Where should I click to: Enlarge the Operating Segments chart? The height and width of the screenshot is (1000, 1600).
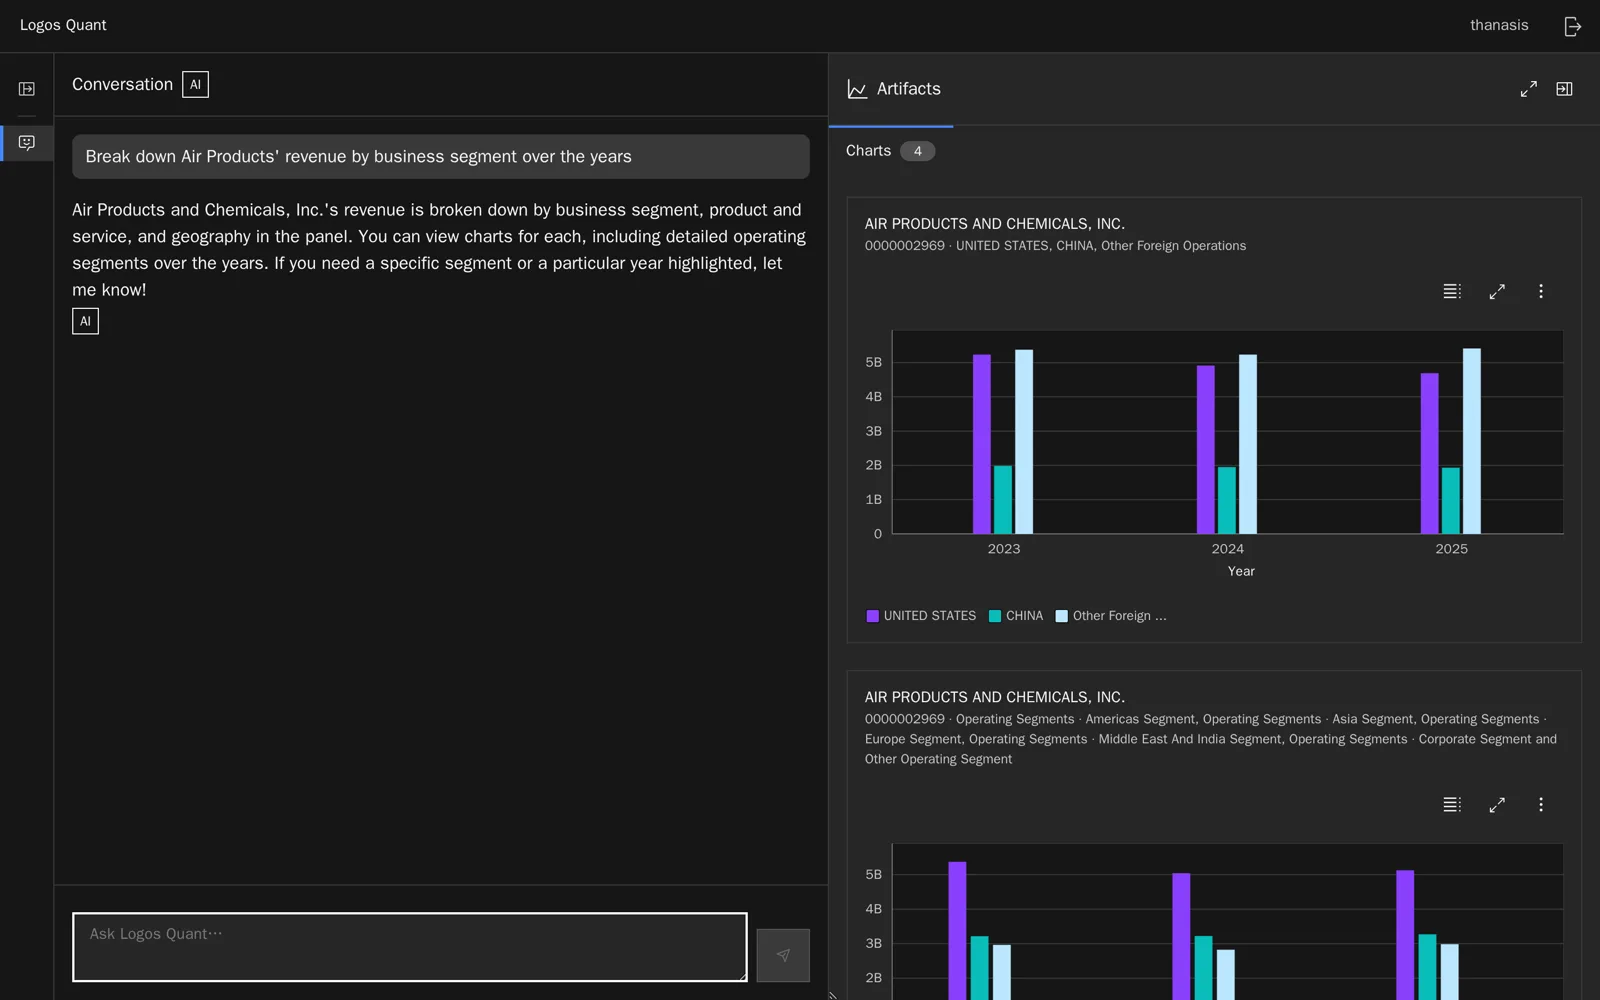click(x=1497, y=805)
